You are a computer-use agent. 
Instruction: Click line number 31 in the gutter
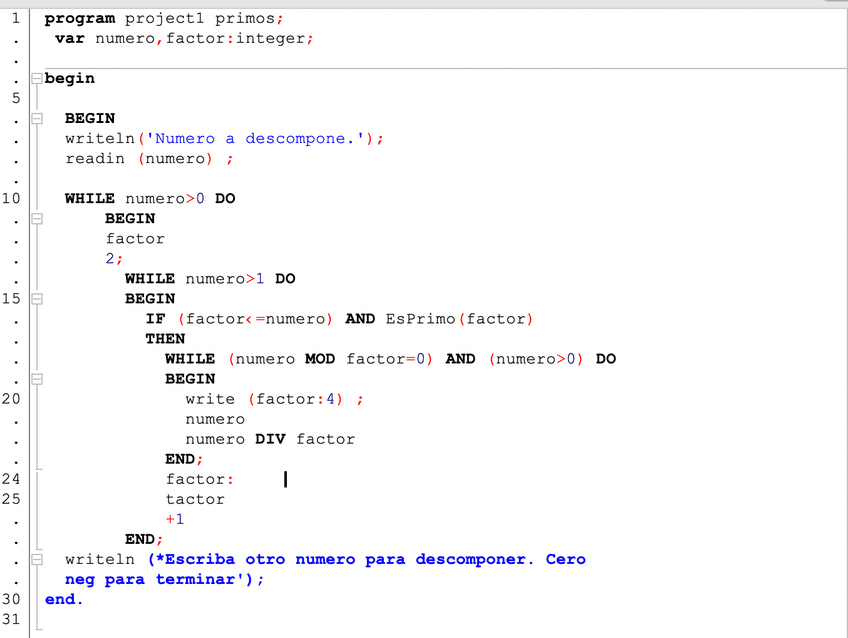(x=12, y=619)
